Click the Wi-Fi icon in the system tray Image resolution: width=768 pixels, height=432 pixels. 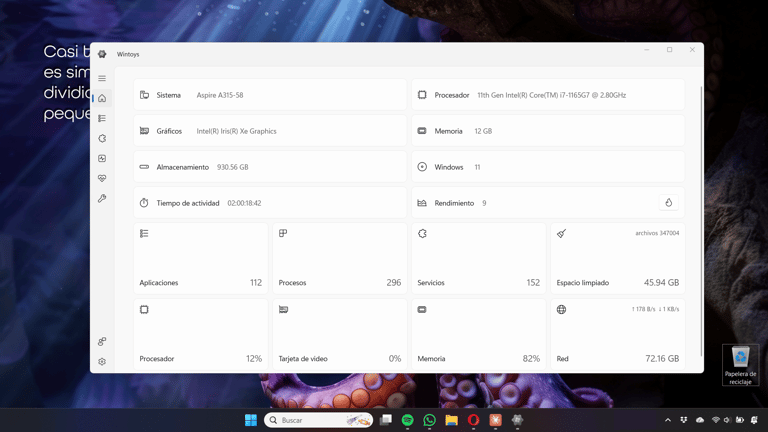pyautogui.click(x=716, y=420)
